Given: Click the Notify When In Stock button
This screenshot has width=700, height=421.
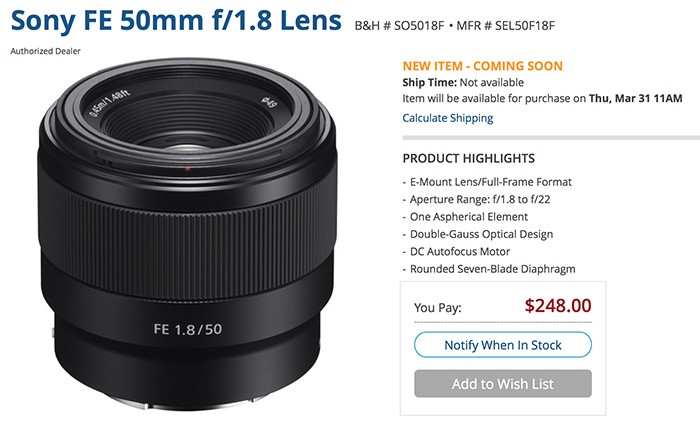Looking at the screenshot, I should 503,345.
